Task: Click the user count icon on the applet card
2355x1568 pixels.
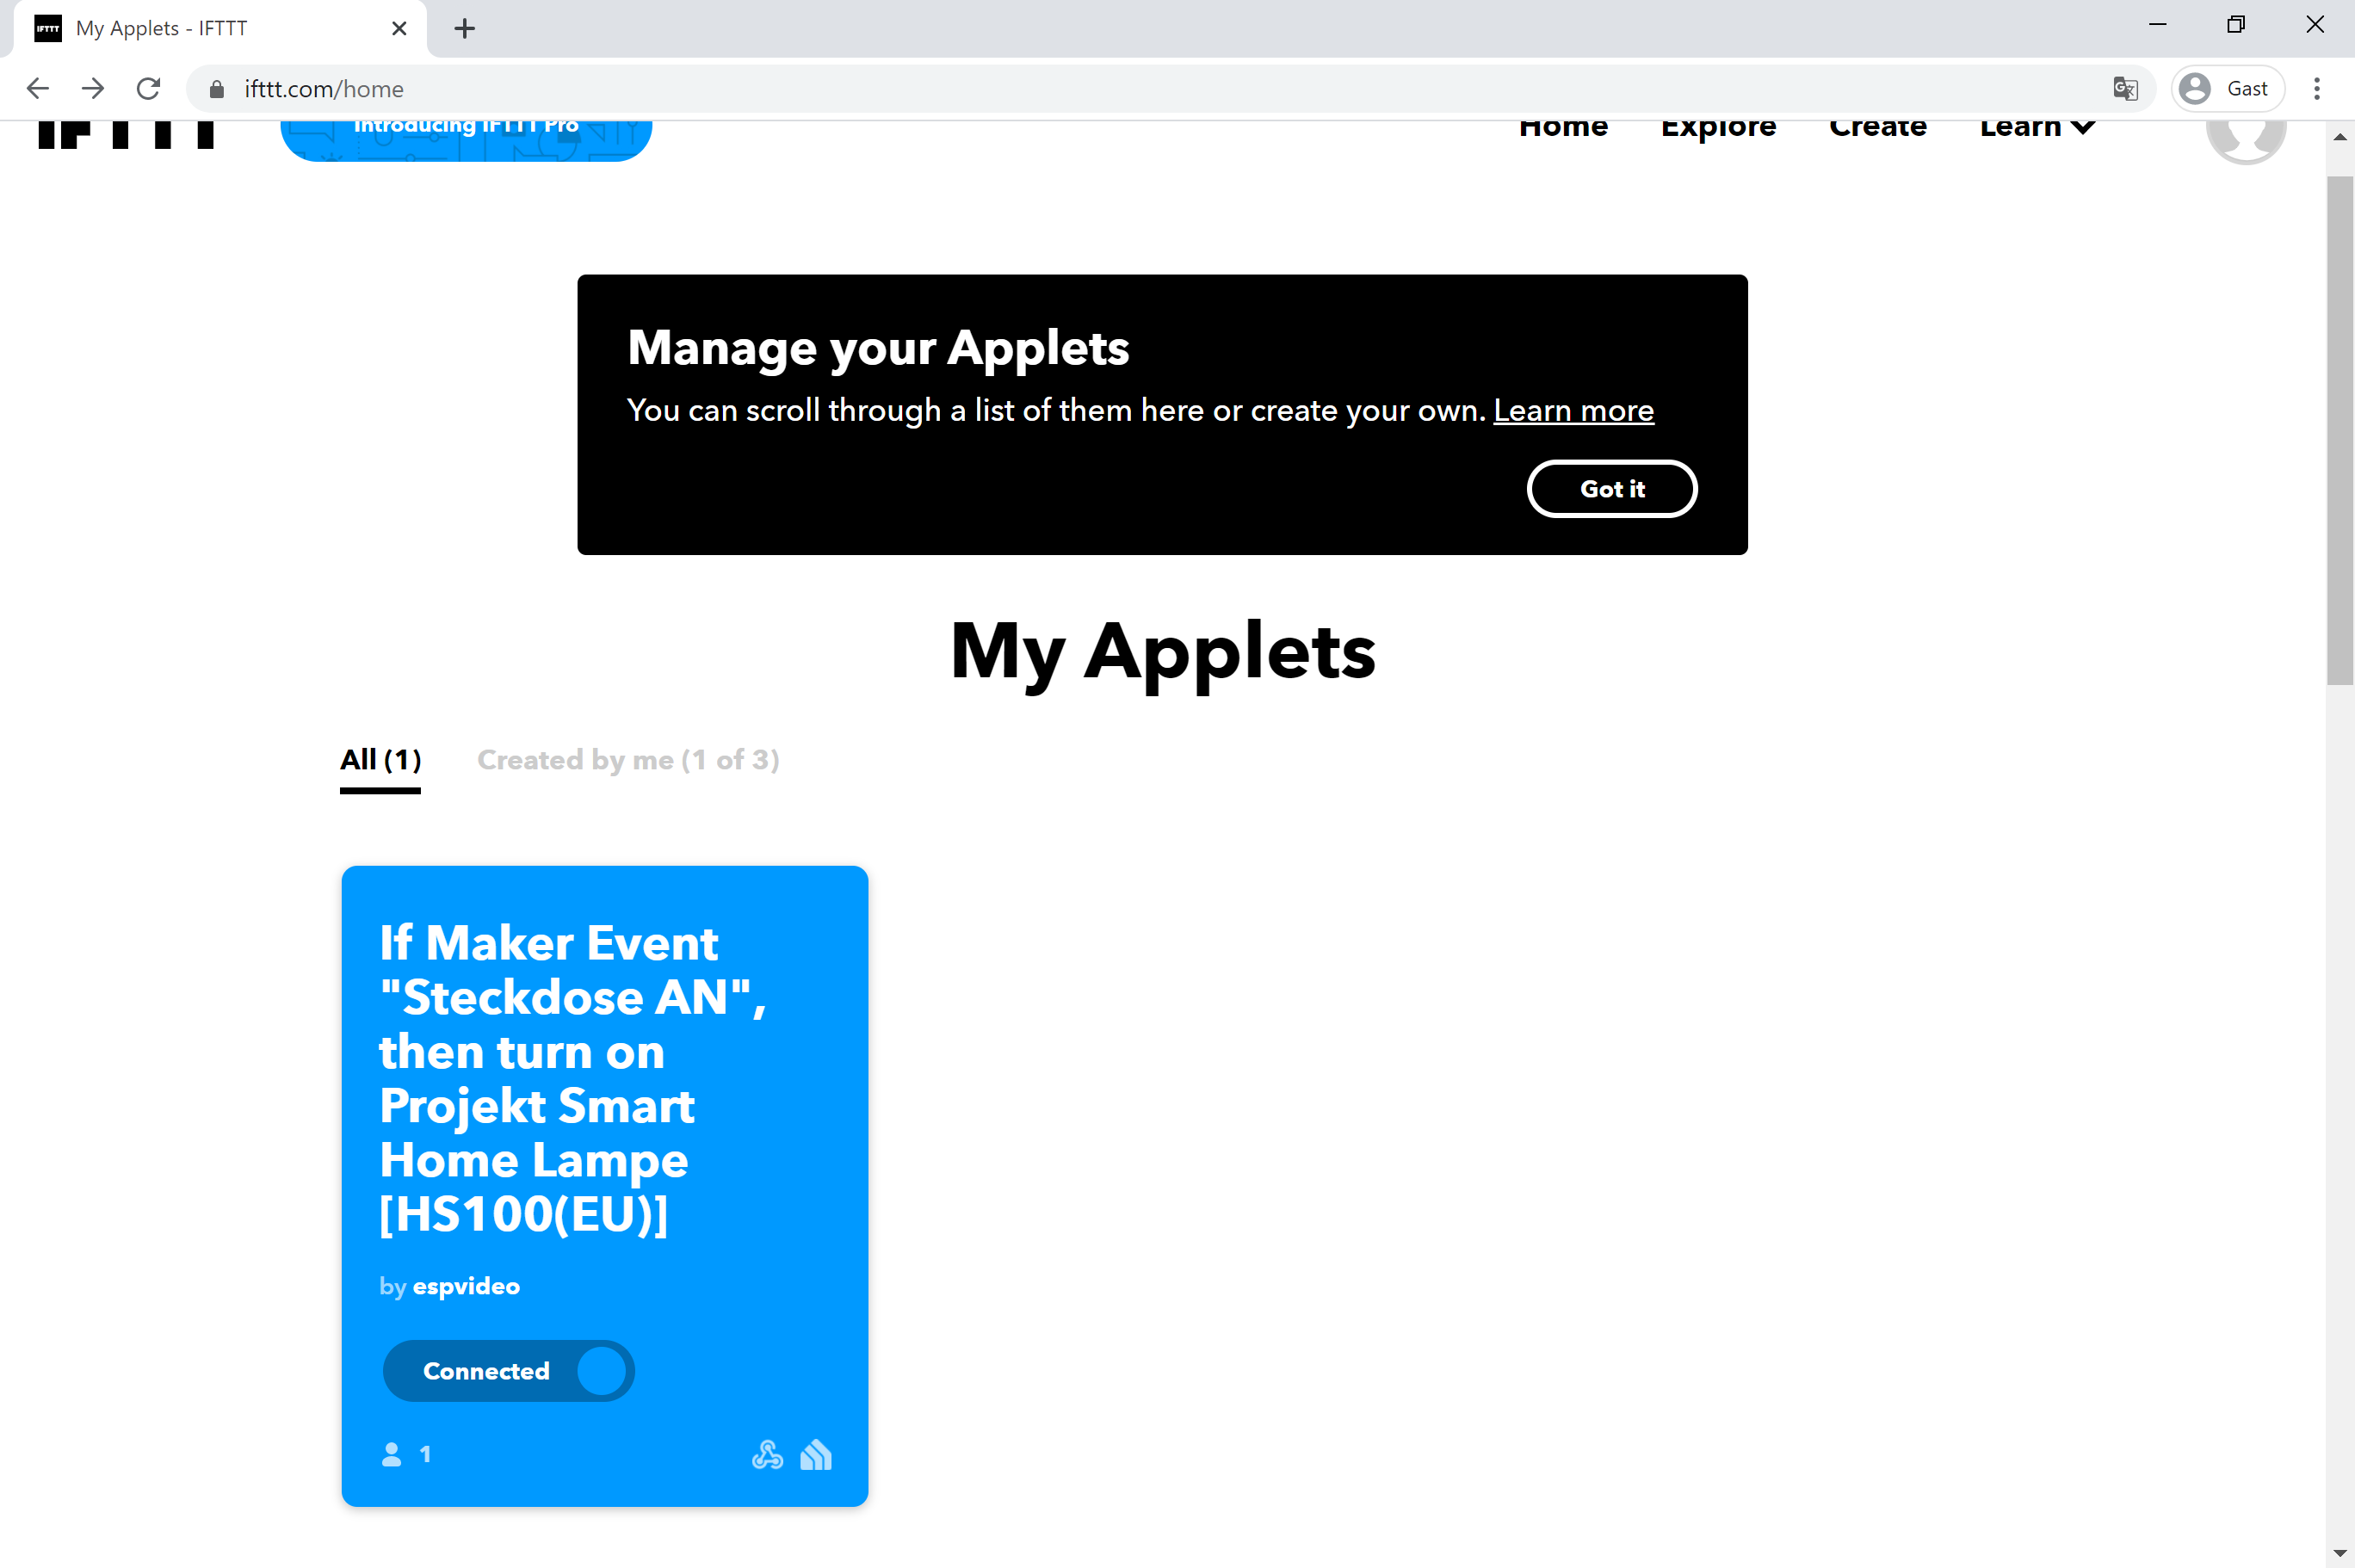Action: pos(392,1454)
